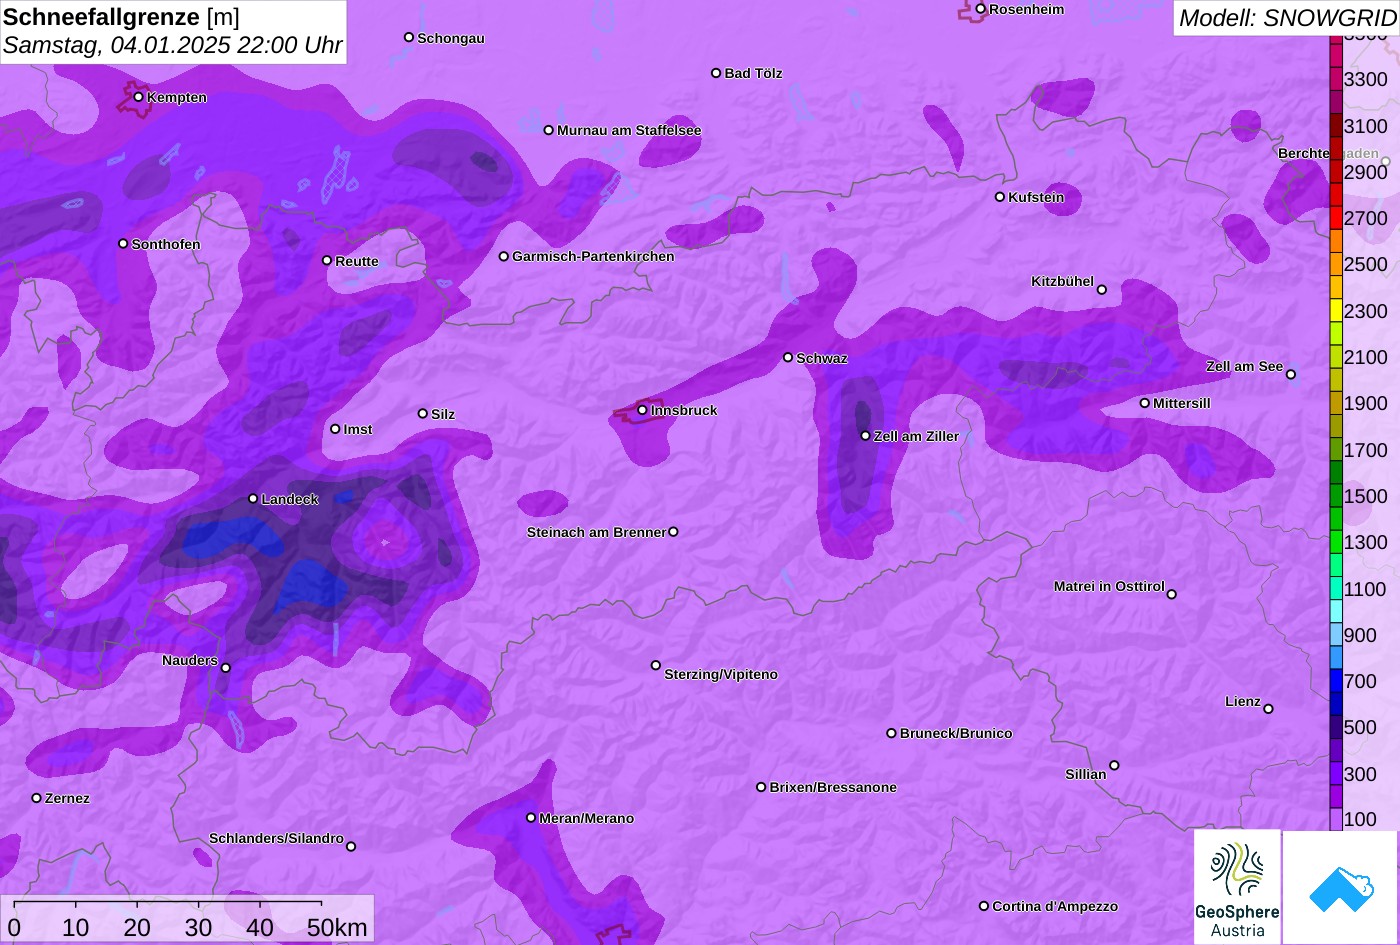1400x945 pixels.
Task: Click the purple 300 legend color
Action: click(x=1336, y=774)
